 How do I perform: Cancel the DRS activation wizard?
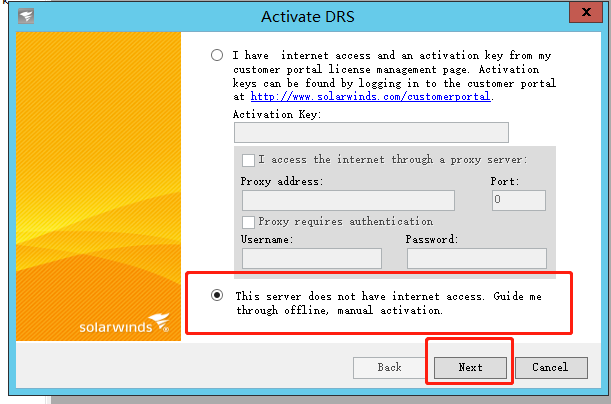click(x=551, y=367)
